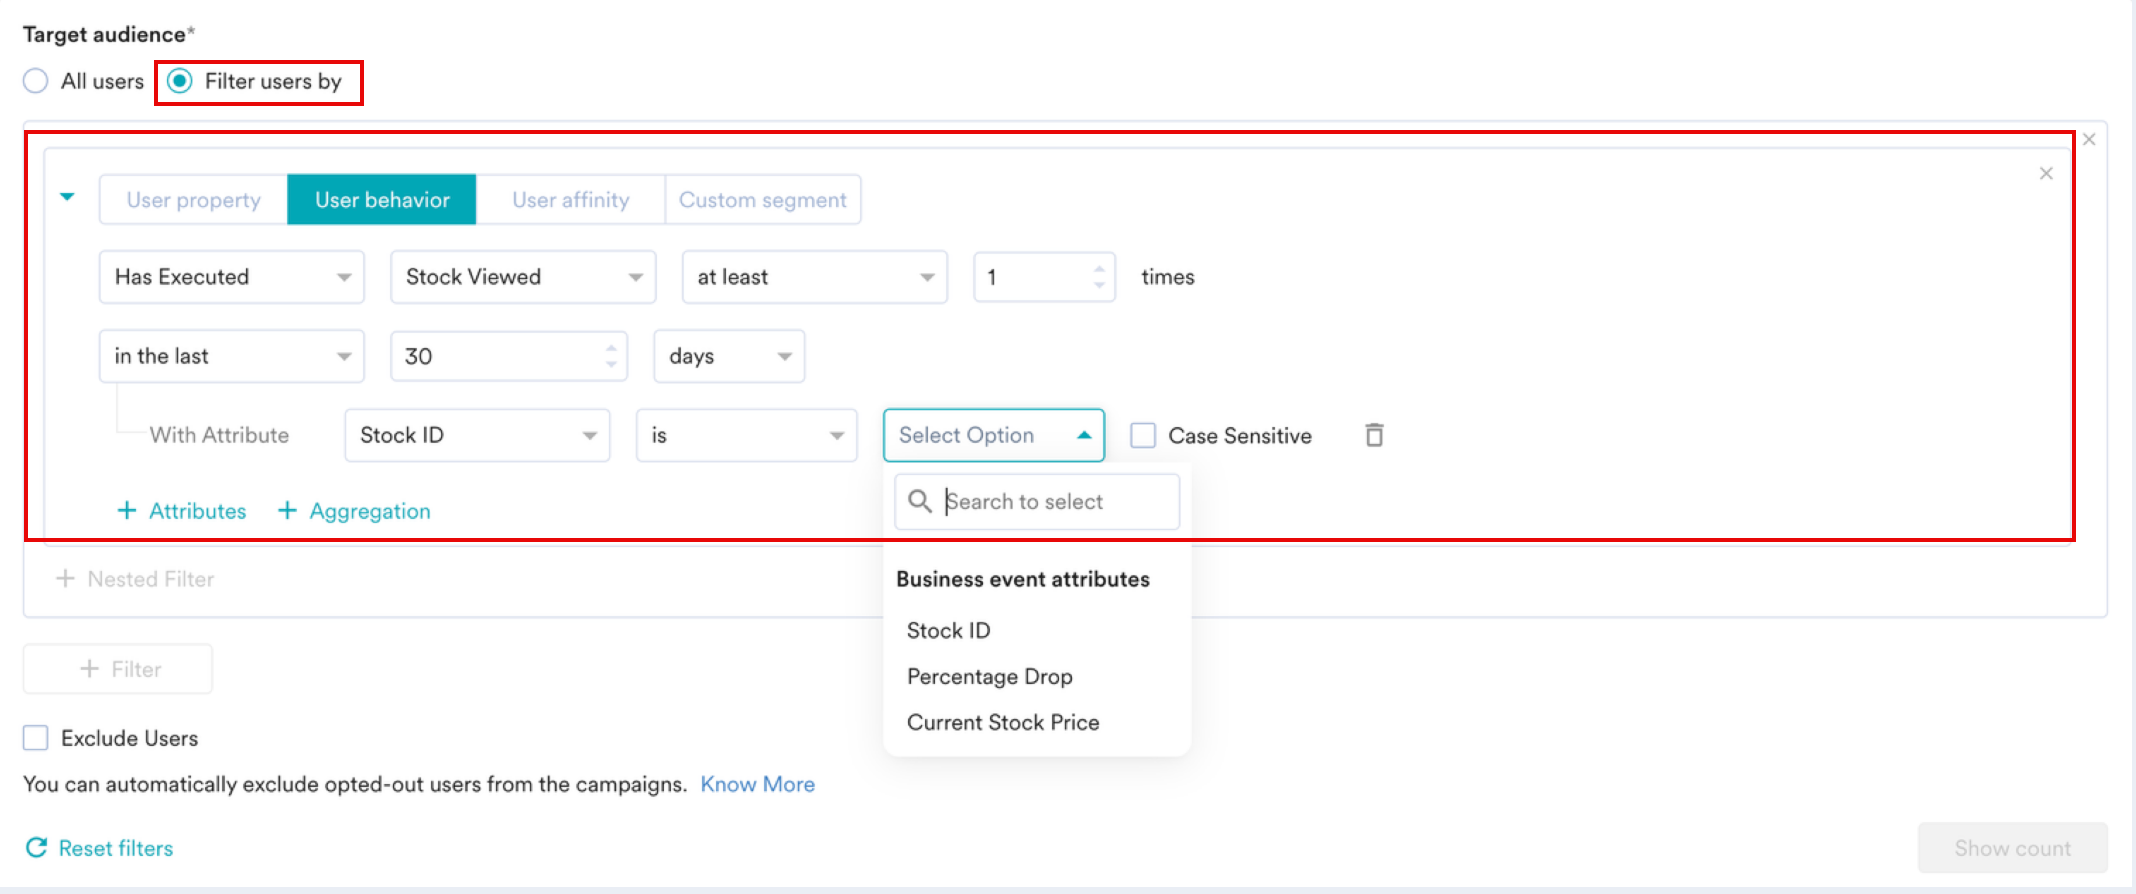Open the Stock Viewed event dropdown
2136x894 pixels.
tap(523, 277)
